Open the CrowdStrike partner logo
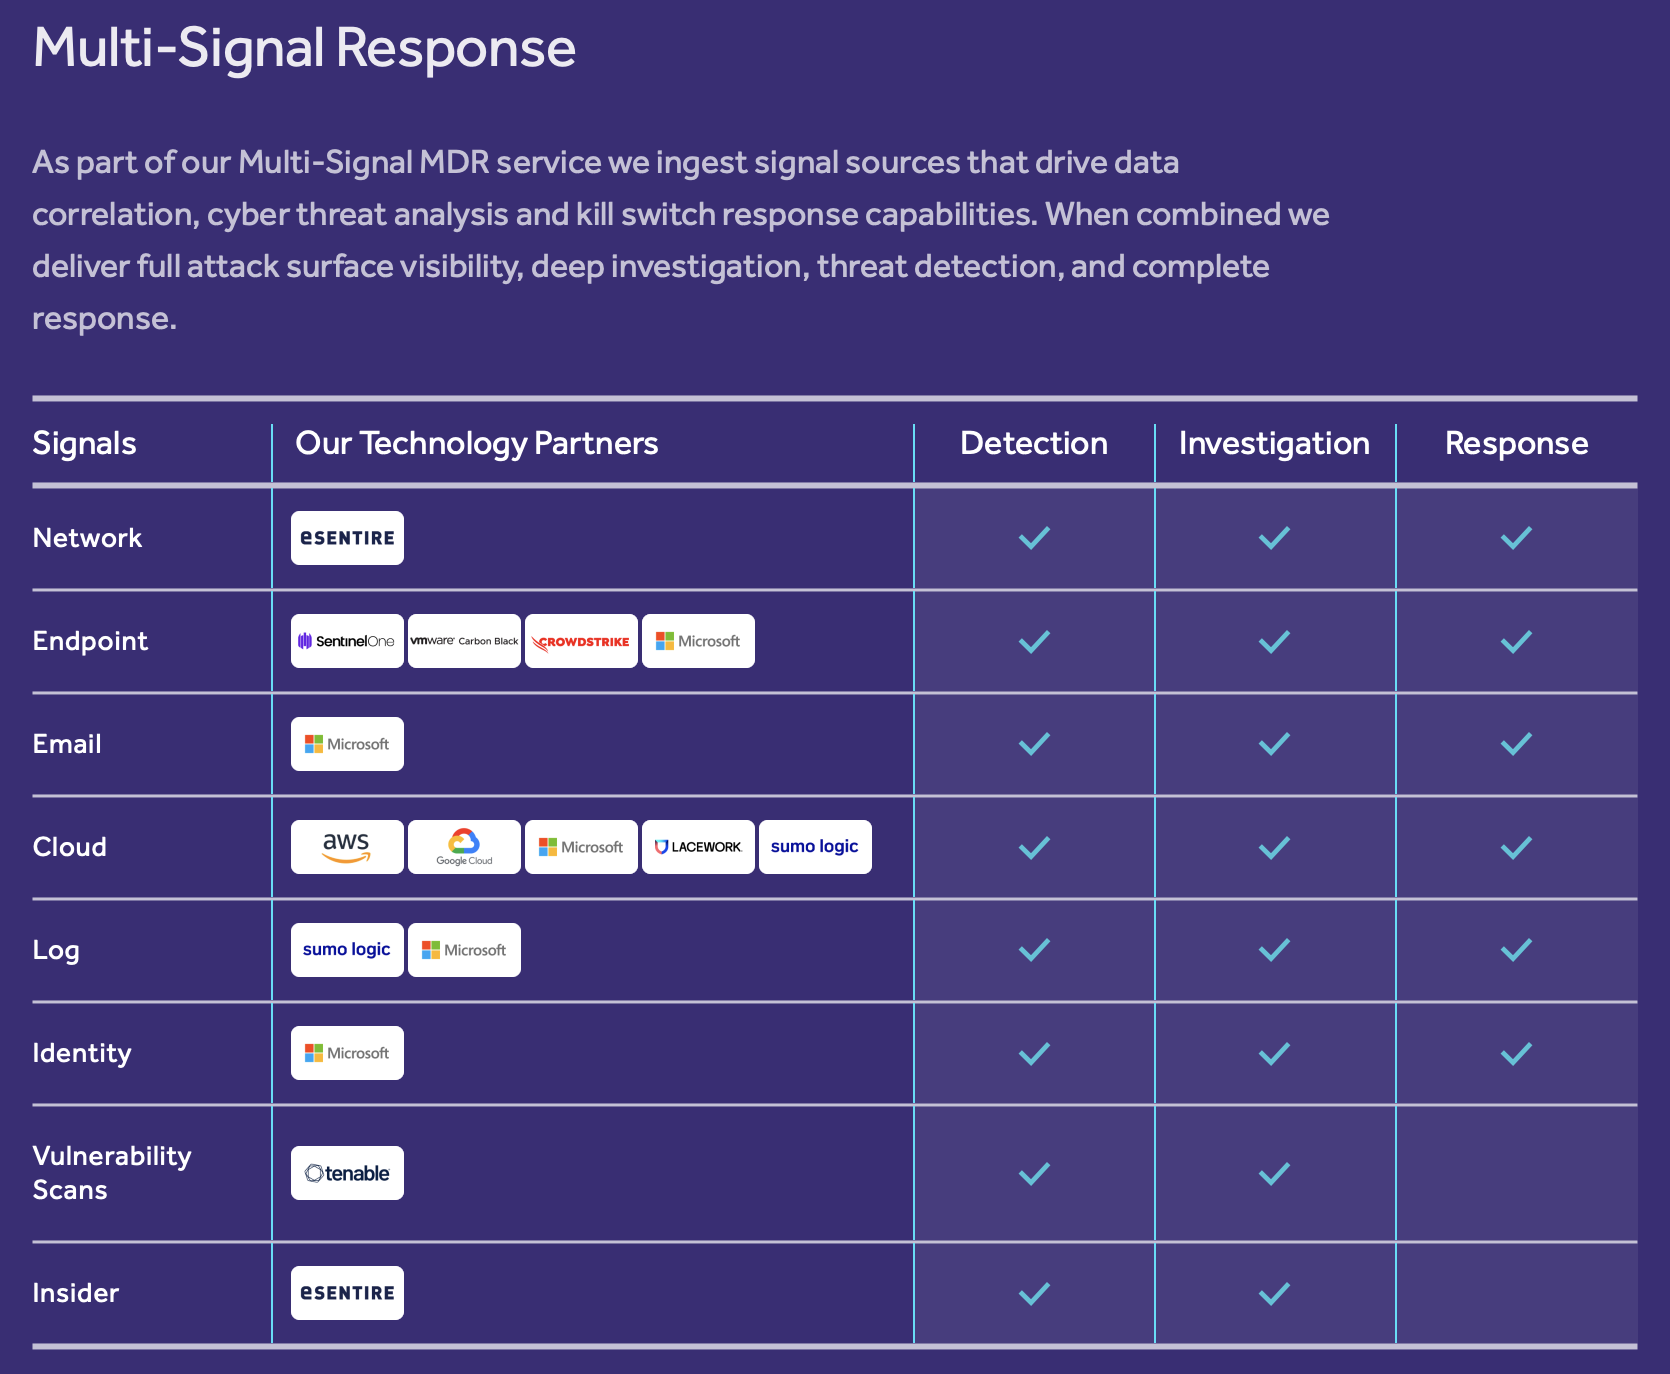 click(x=581, y=641)
